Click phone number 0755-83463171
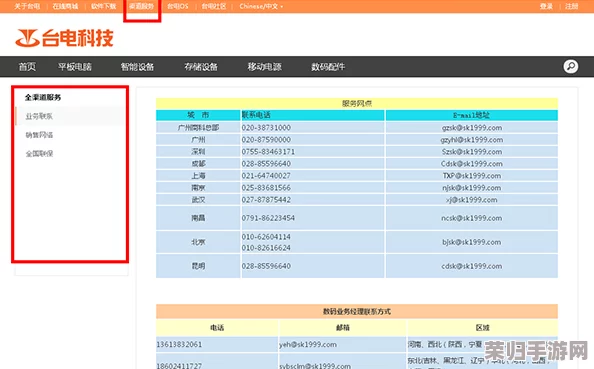 tap(268, 152)
